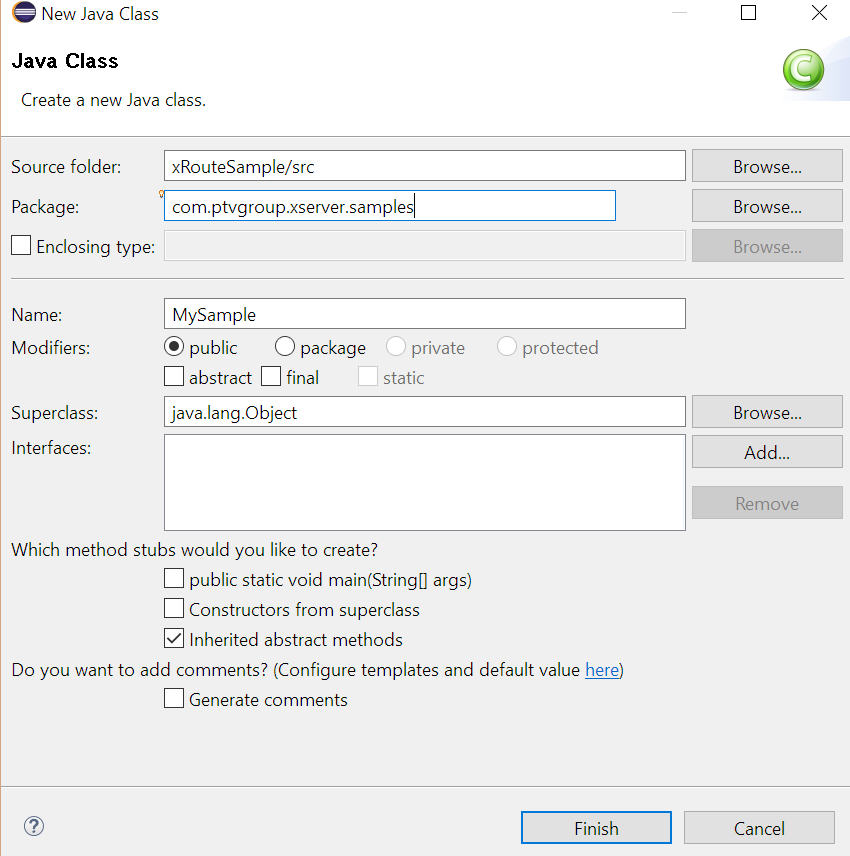Enable Generate comments checkbox
The width and height of the screenshot is (850, 856).
(x=174, y=699)
